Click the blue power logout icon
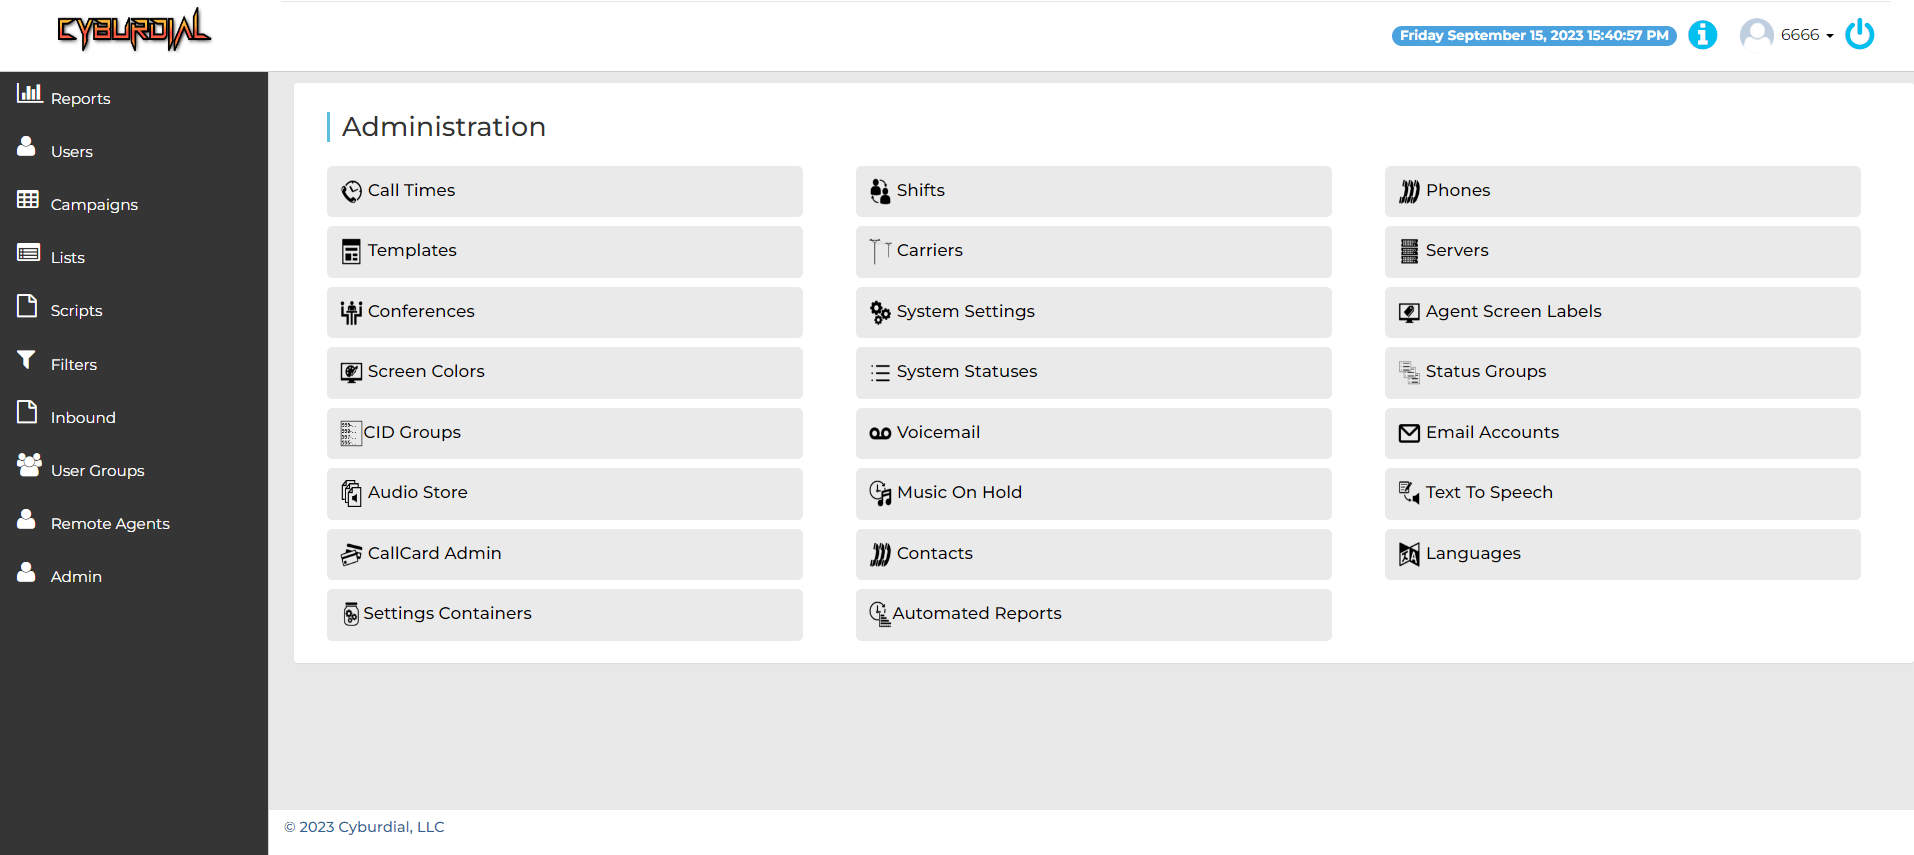1914x855 pixels. click(1859, 34)
